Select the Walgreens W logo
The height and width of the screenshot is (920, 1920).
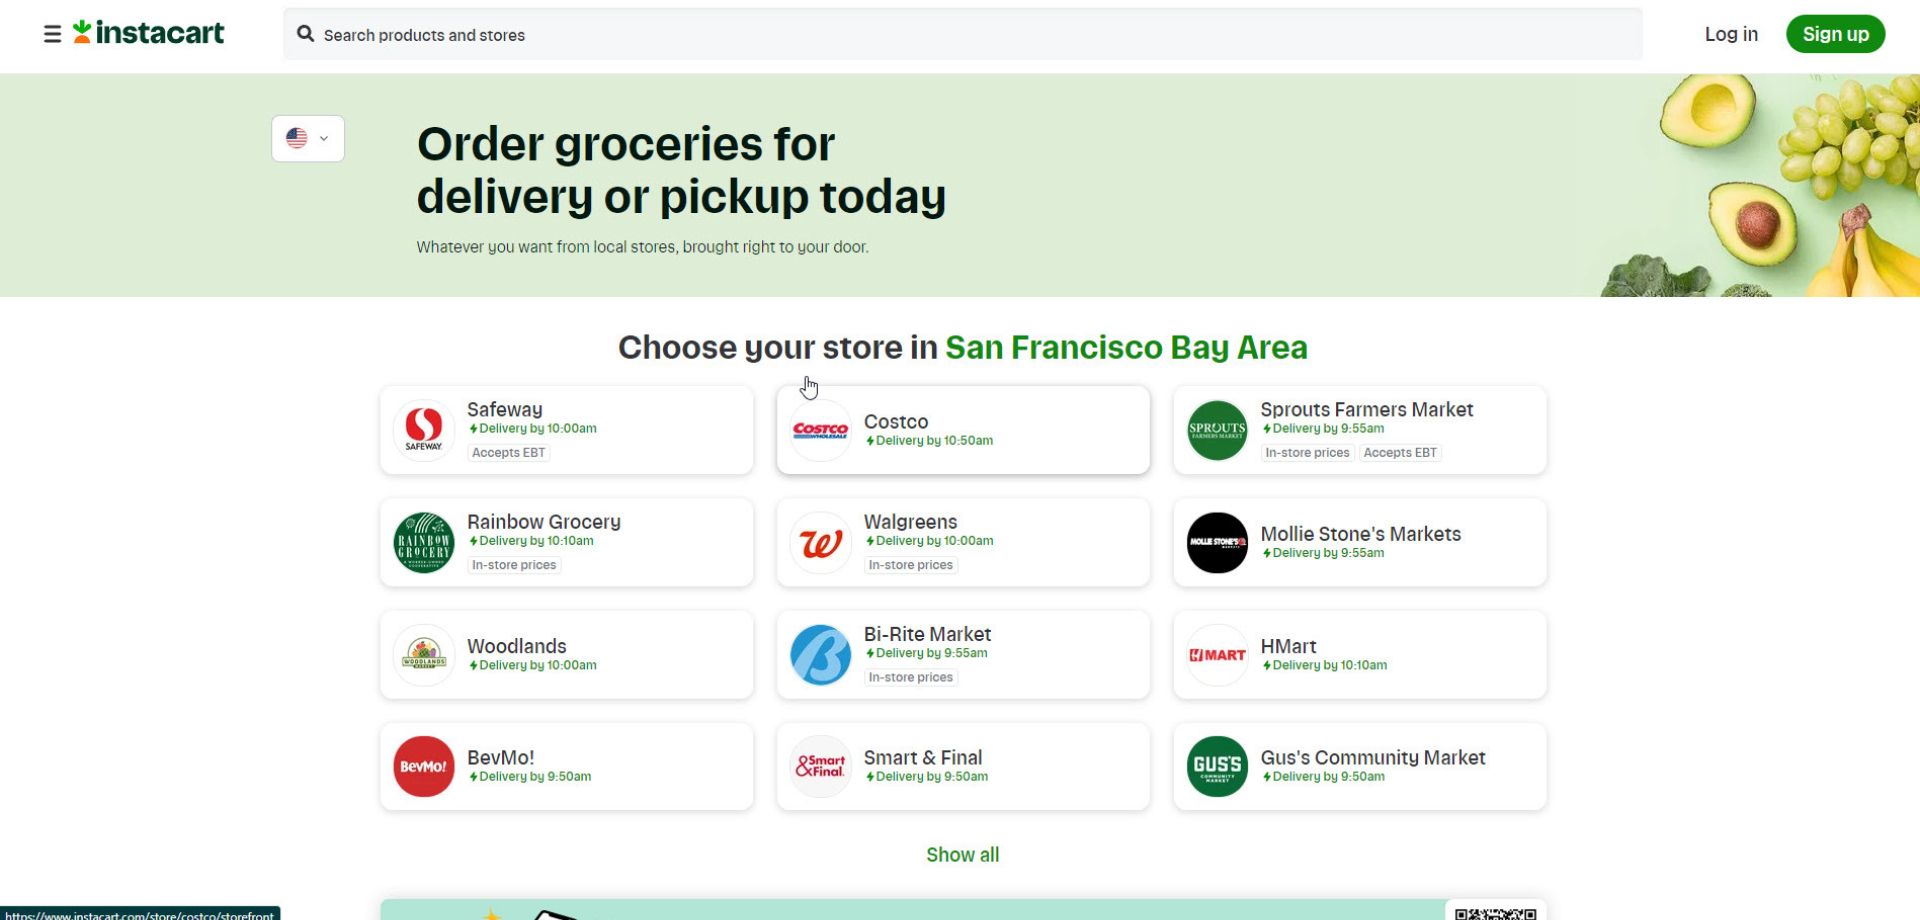[x=820, y=541]
